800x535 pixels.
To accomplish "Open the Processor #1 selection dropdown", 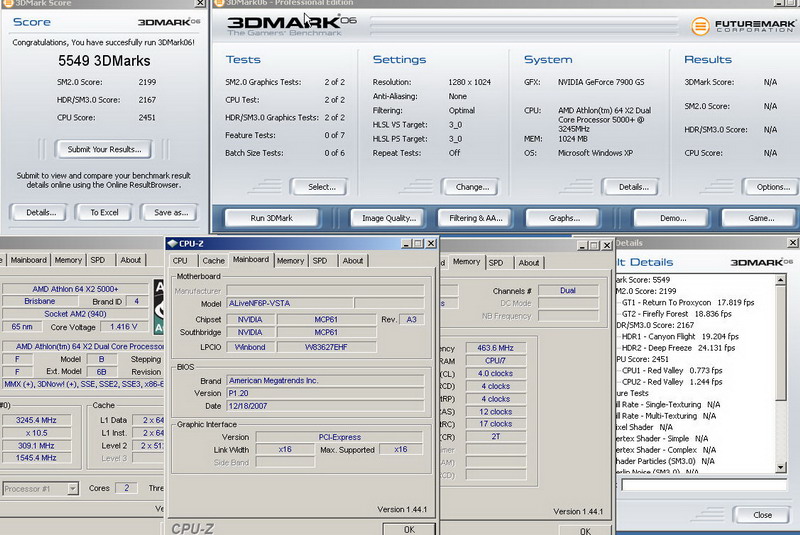I will (x=73, y=489).
